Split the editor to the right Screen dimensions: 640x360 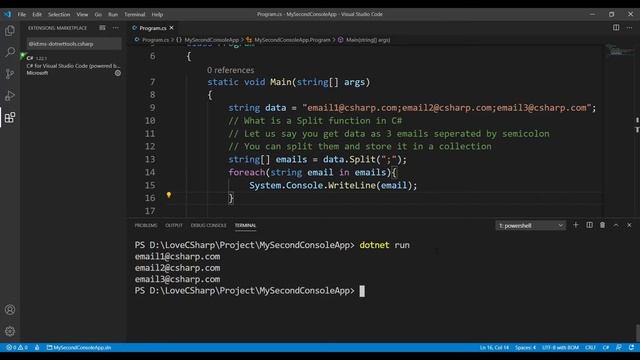tap(616, 27)
